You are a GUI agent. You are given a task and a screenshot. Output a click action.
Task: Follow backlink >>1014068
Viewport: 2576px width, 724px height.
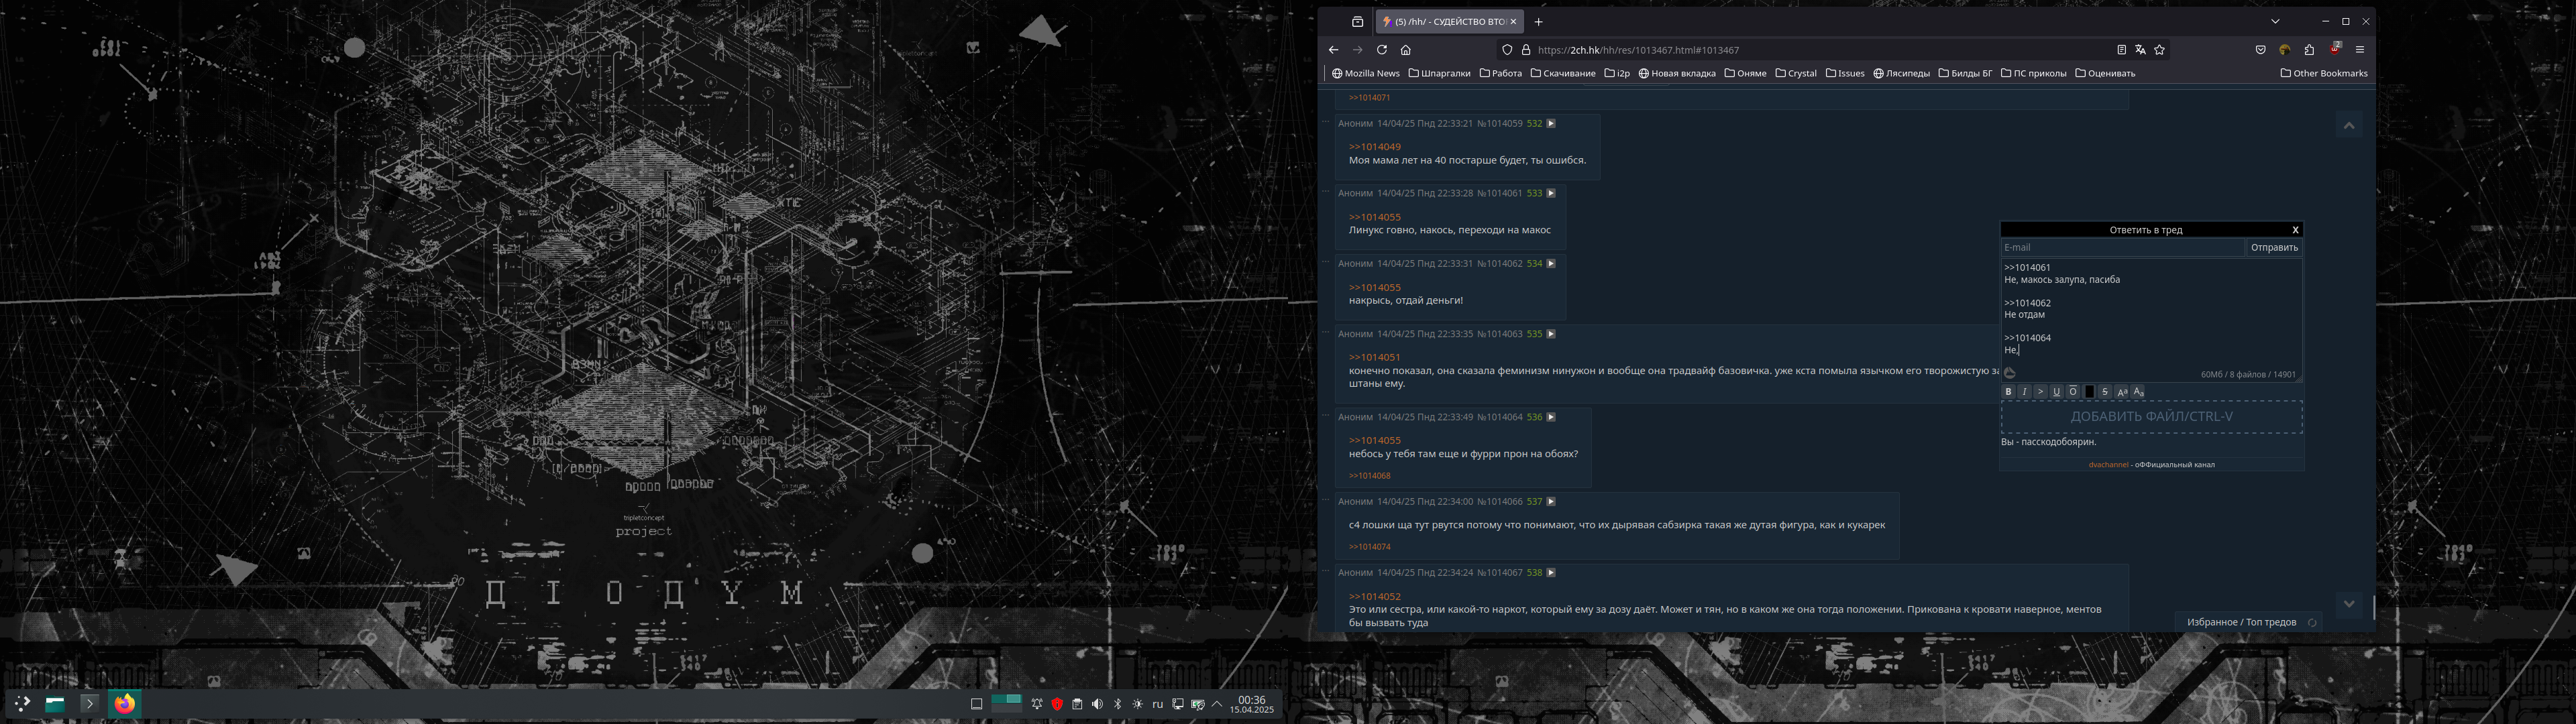(x=1369, y=476)
